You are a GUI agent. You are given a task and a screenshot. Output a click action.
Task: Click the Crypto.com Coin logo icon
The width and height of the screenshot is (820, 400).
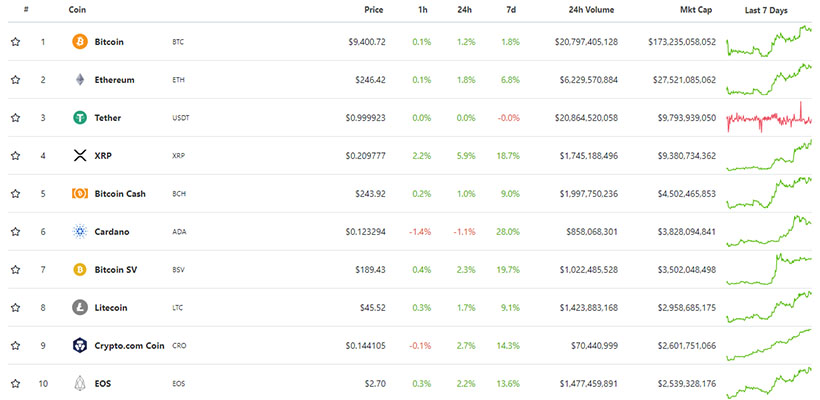click(79, 346)
